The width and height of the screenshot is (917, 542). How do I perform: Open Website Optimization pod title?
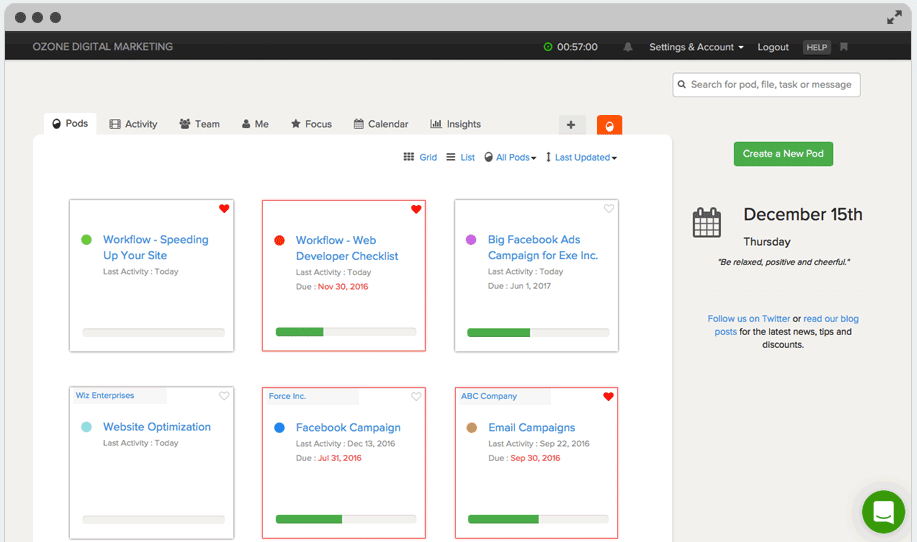(157, 427)
